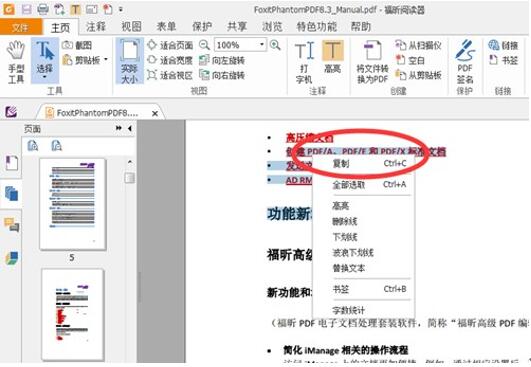Screen dimensions: 531x367
Task: Click the 截图 snapshot tool
Action: pos(77,45)
